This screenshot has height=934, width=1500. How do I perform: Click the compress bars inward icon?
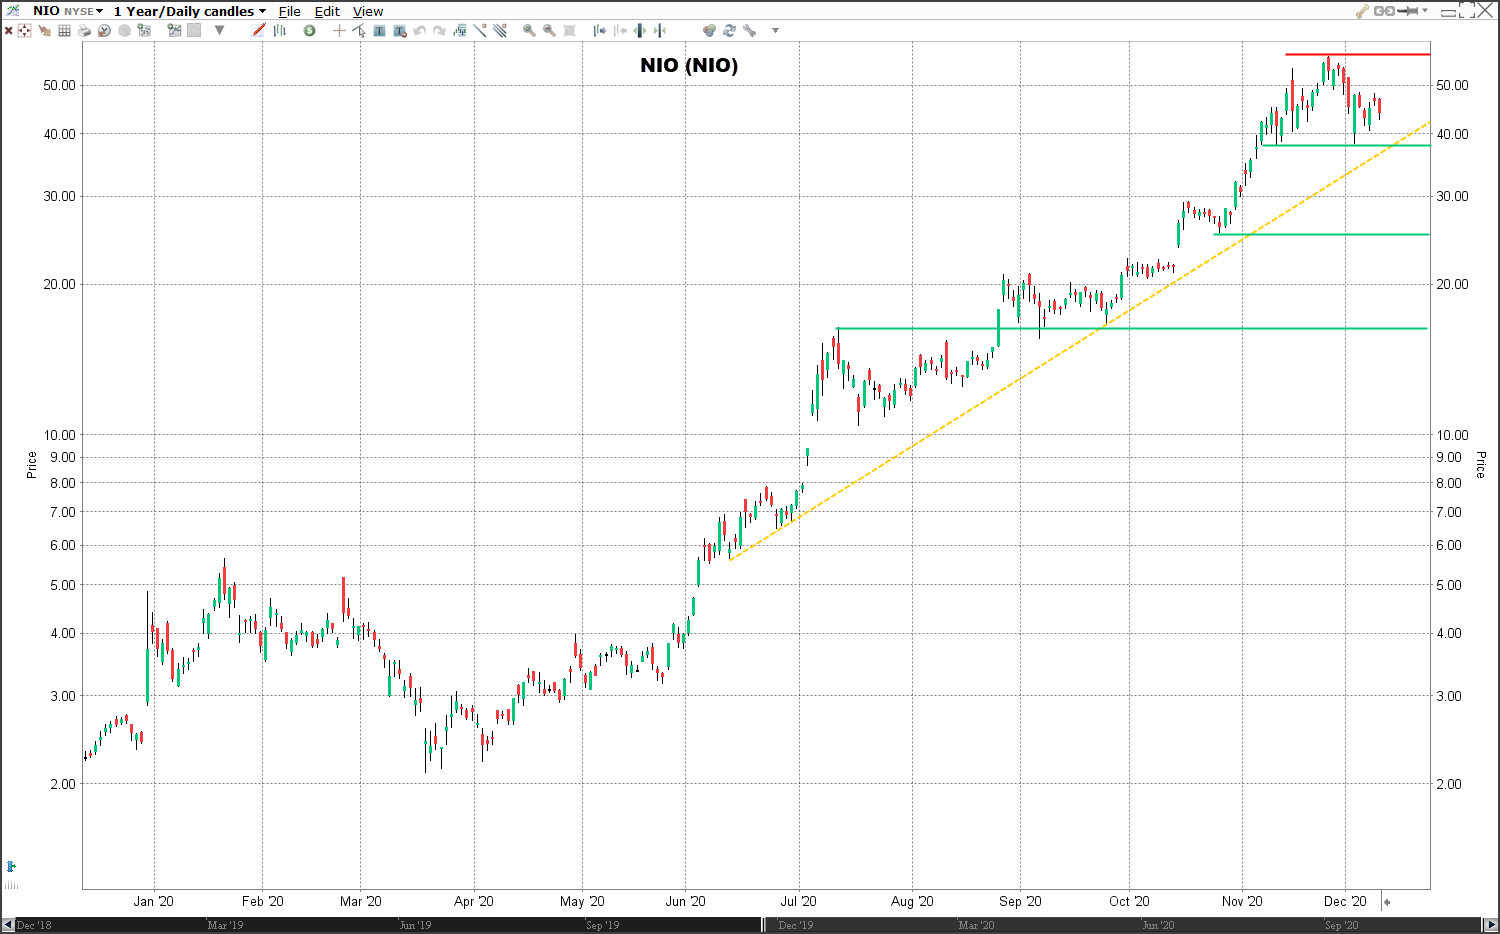660,31
